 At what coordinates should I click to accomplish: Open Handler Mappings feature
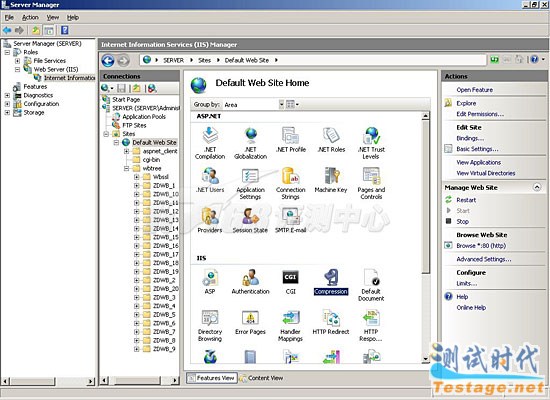click(290, 326)
